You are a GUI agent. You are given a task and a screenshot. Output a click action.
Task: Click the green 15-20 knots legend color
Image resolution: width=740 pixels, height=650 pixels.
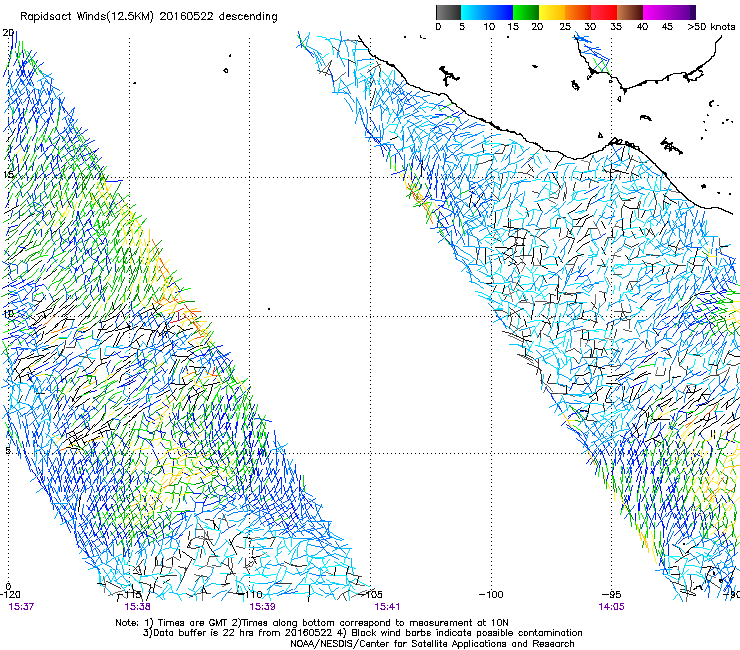coord(526,12)
